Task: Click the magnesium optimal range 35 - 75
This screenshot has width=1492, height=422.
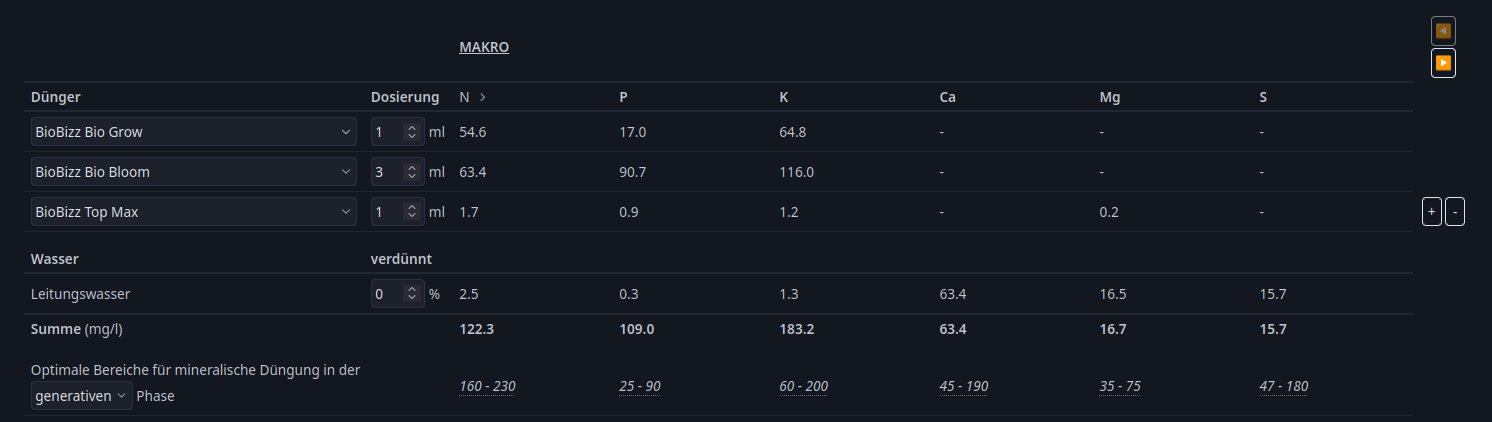Action: click(x=1120, y=387)
